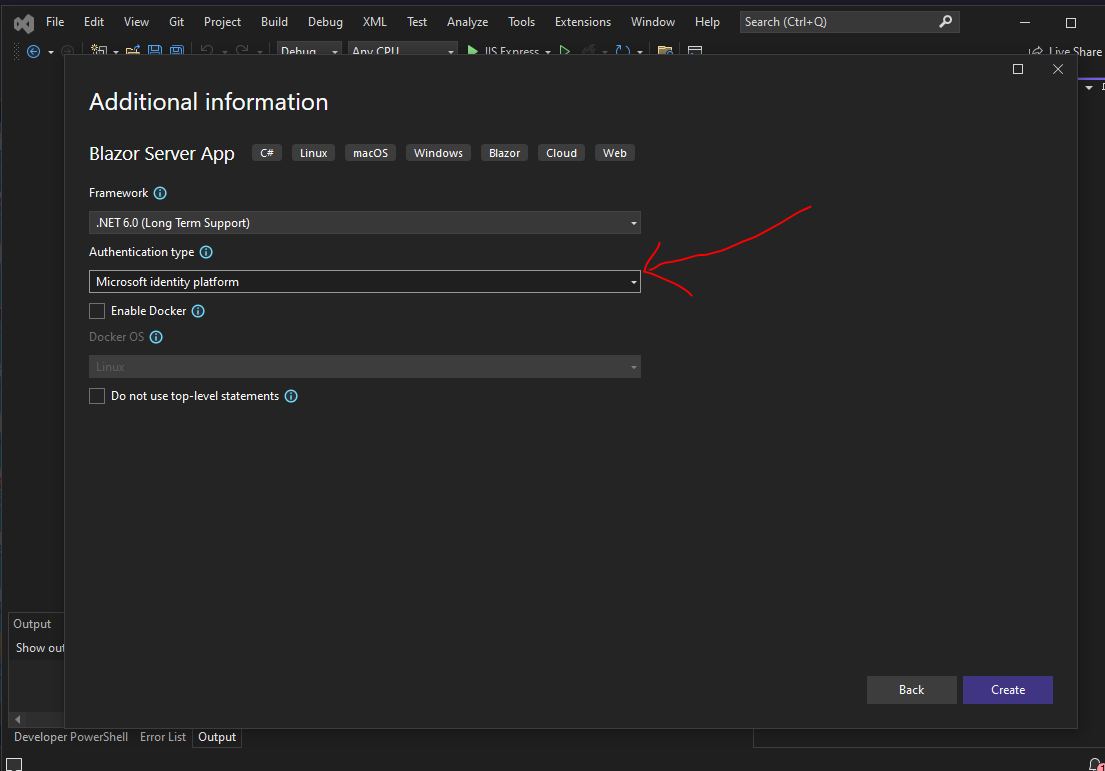Open the Project menu
The width and height of the screenshot is (1105, 771).
point(222,22)
